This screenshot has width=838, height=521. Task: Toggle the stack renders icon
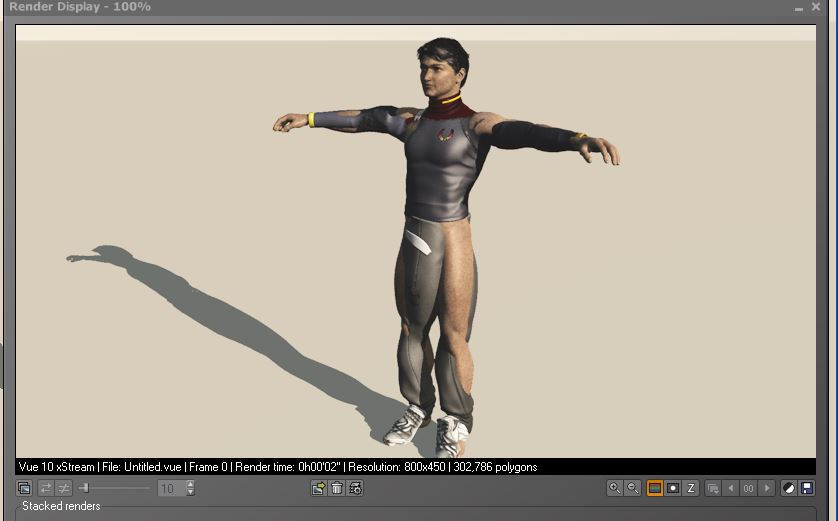pos(25,488)
